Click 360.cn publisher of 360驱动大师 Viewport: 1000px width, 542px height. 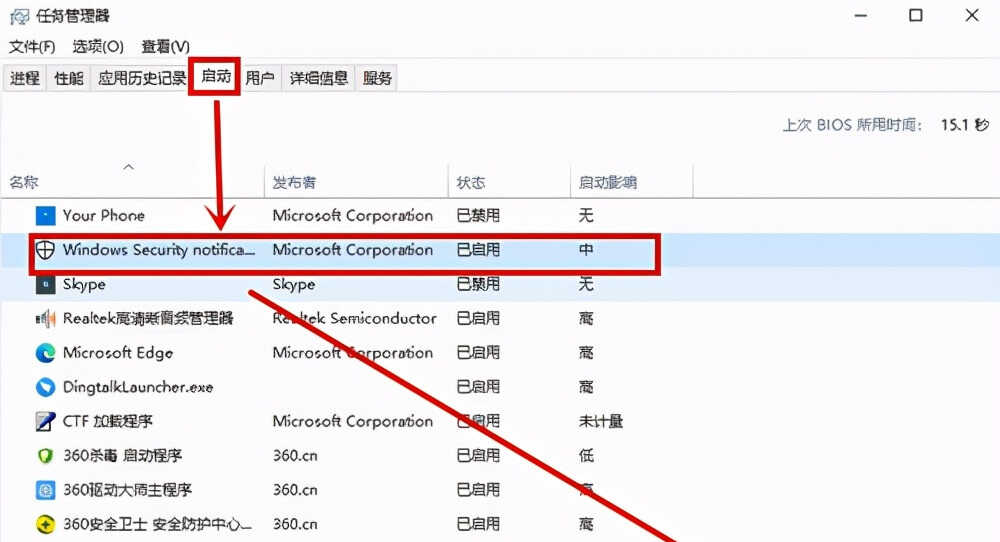coord(295,490)
